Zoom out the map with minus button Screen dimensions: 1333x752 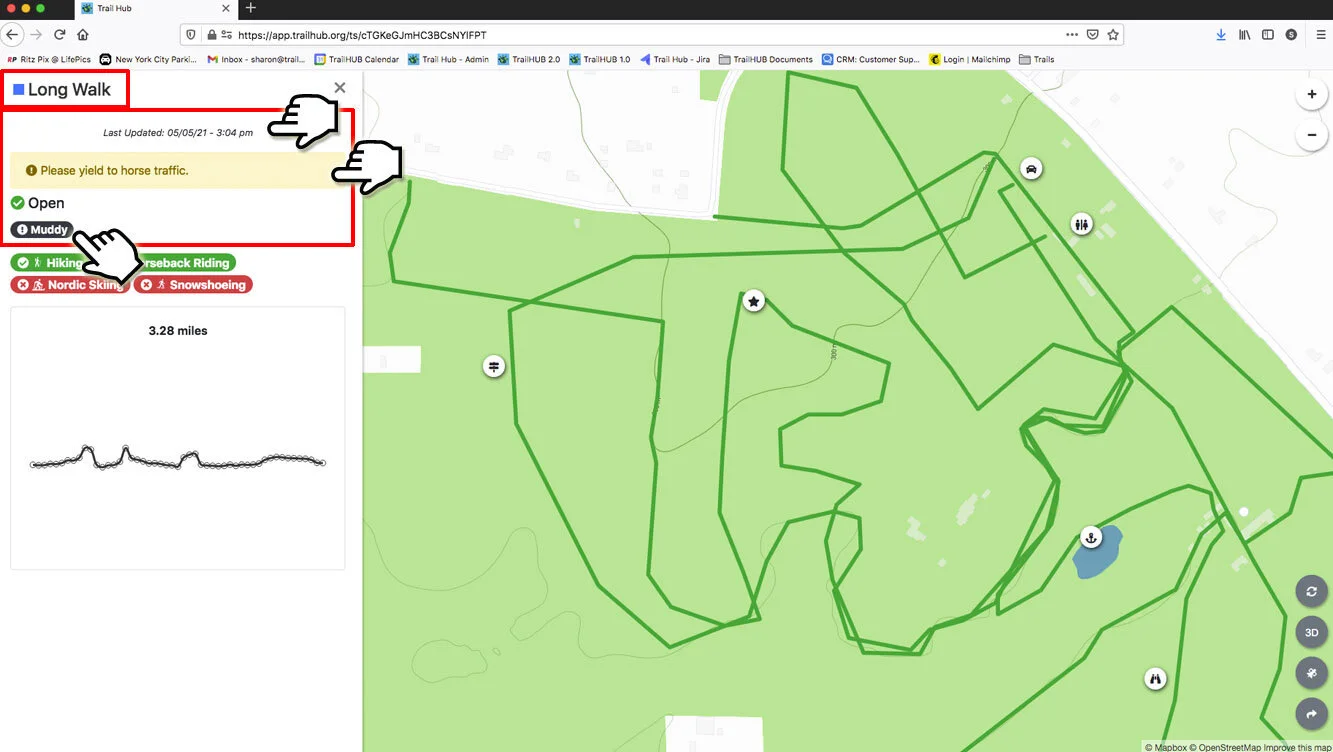click(1311, 135)
